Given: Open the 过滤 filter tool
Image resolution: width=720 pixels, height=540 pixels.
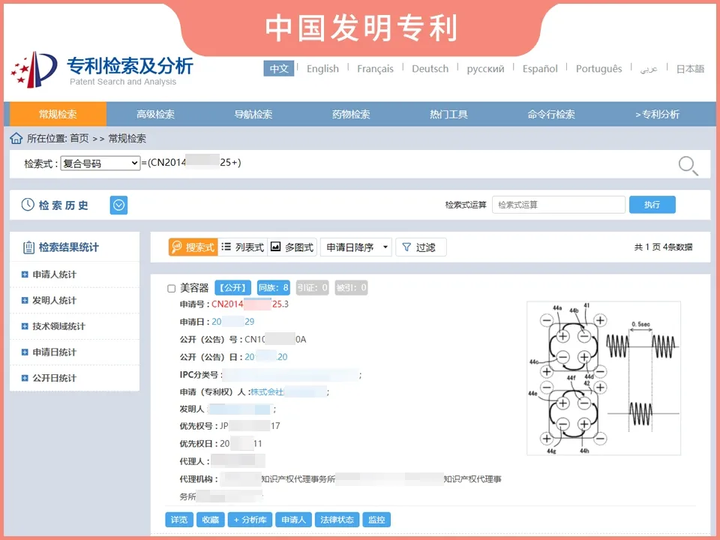Looking at the screenshot, I should tap(418, 247).
